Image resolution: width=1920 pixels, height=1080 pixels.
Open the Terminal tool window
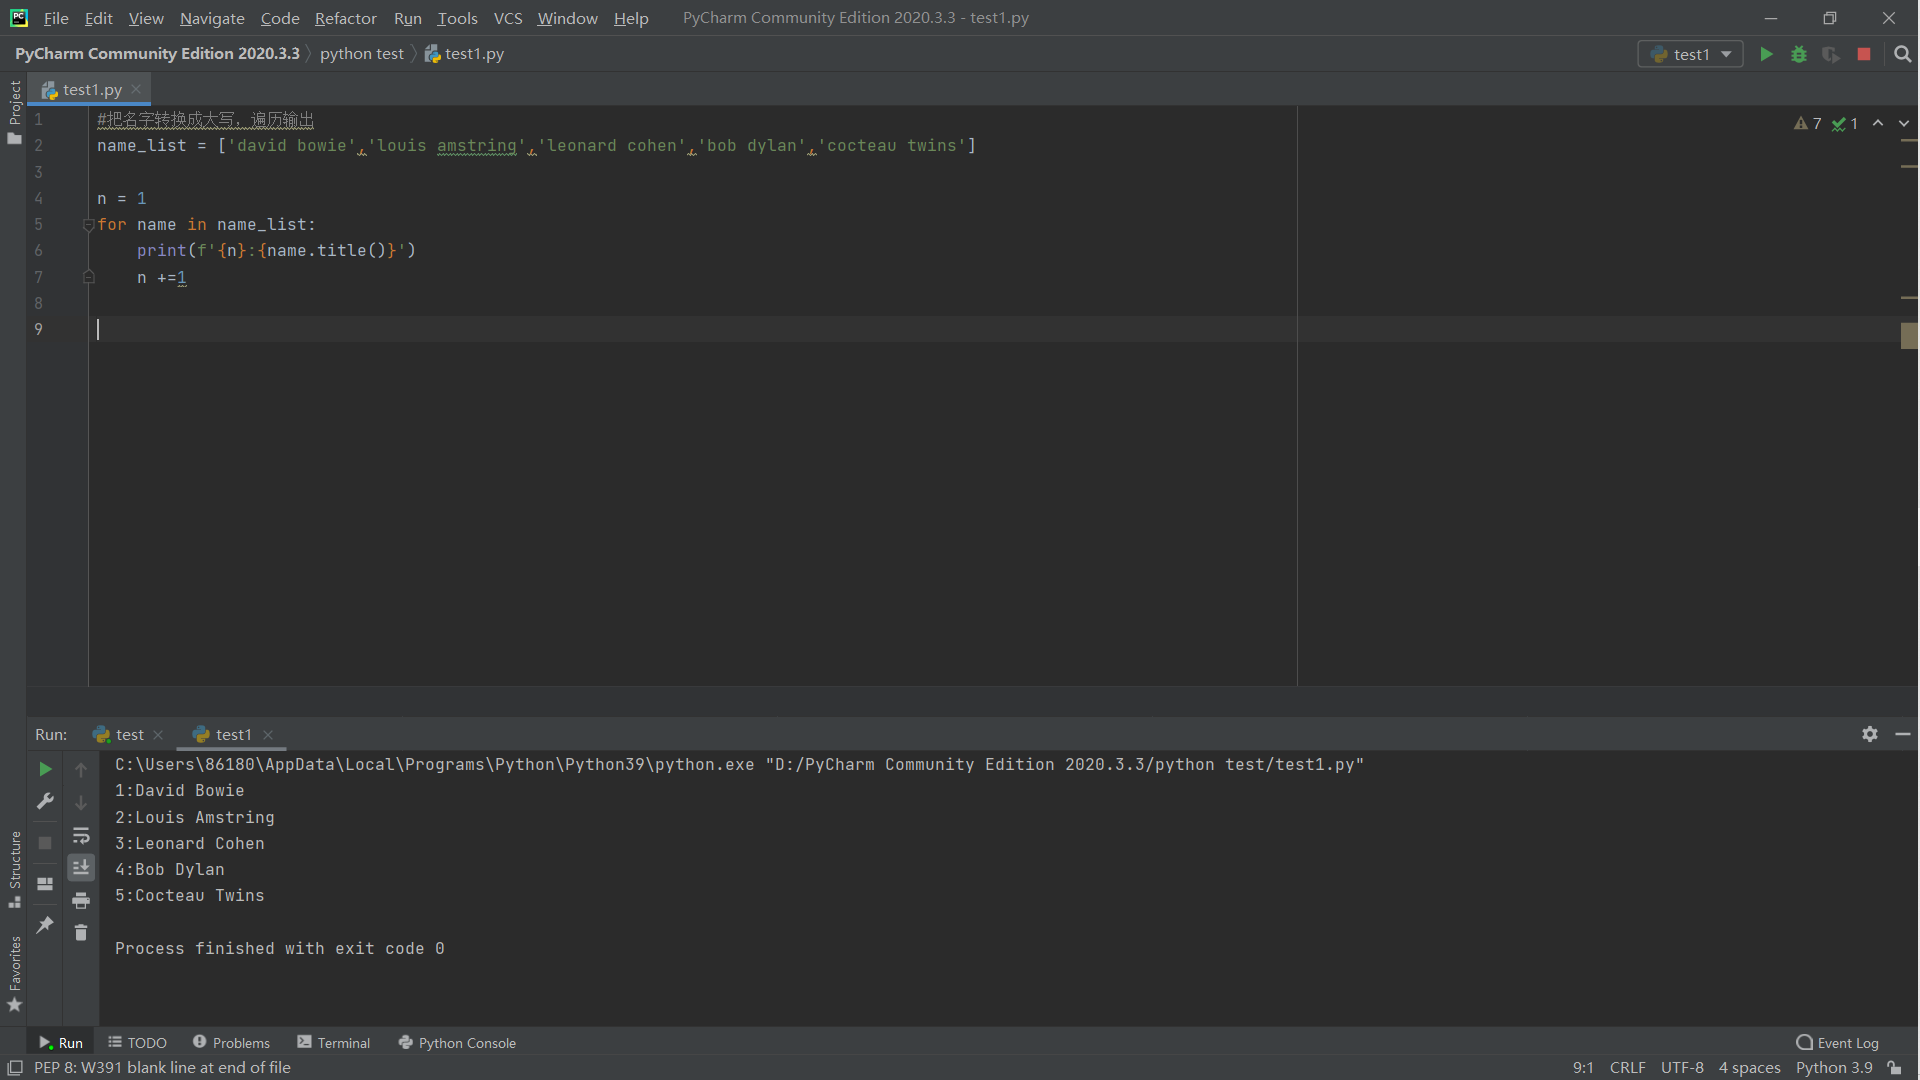[x=334, y=1043]
